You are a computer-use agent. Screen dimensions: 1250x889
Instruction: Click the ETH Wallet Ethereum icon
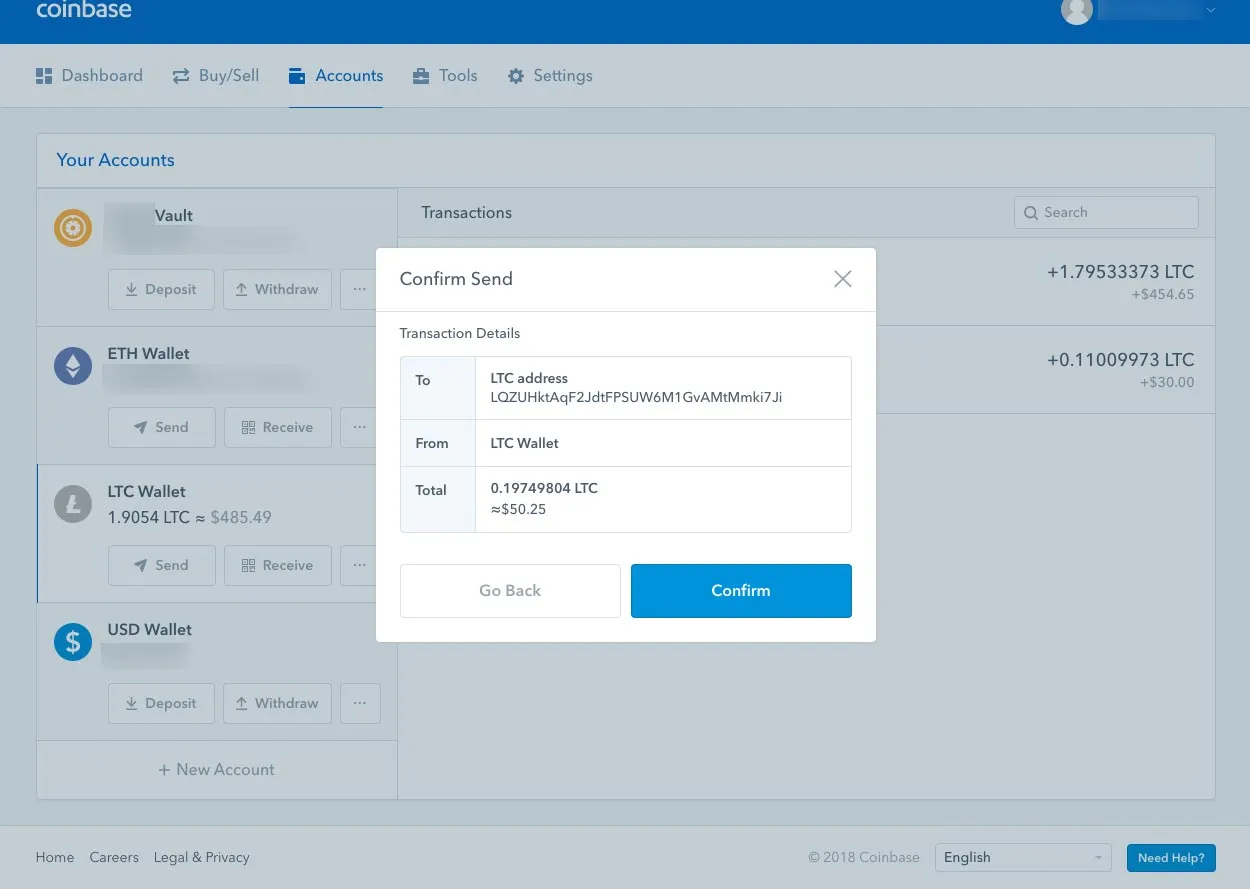click(73, 367)
